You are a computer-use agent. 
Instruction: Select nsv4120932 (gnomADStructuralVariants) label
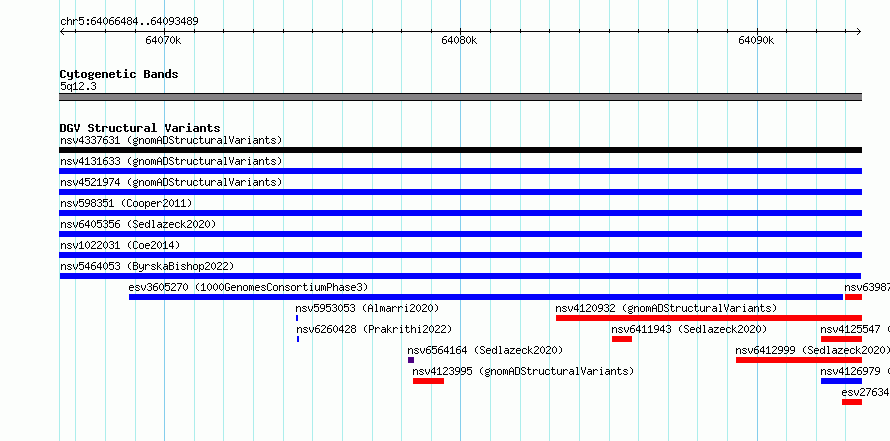coord(666,308)
